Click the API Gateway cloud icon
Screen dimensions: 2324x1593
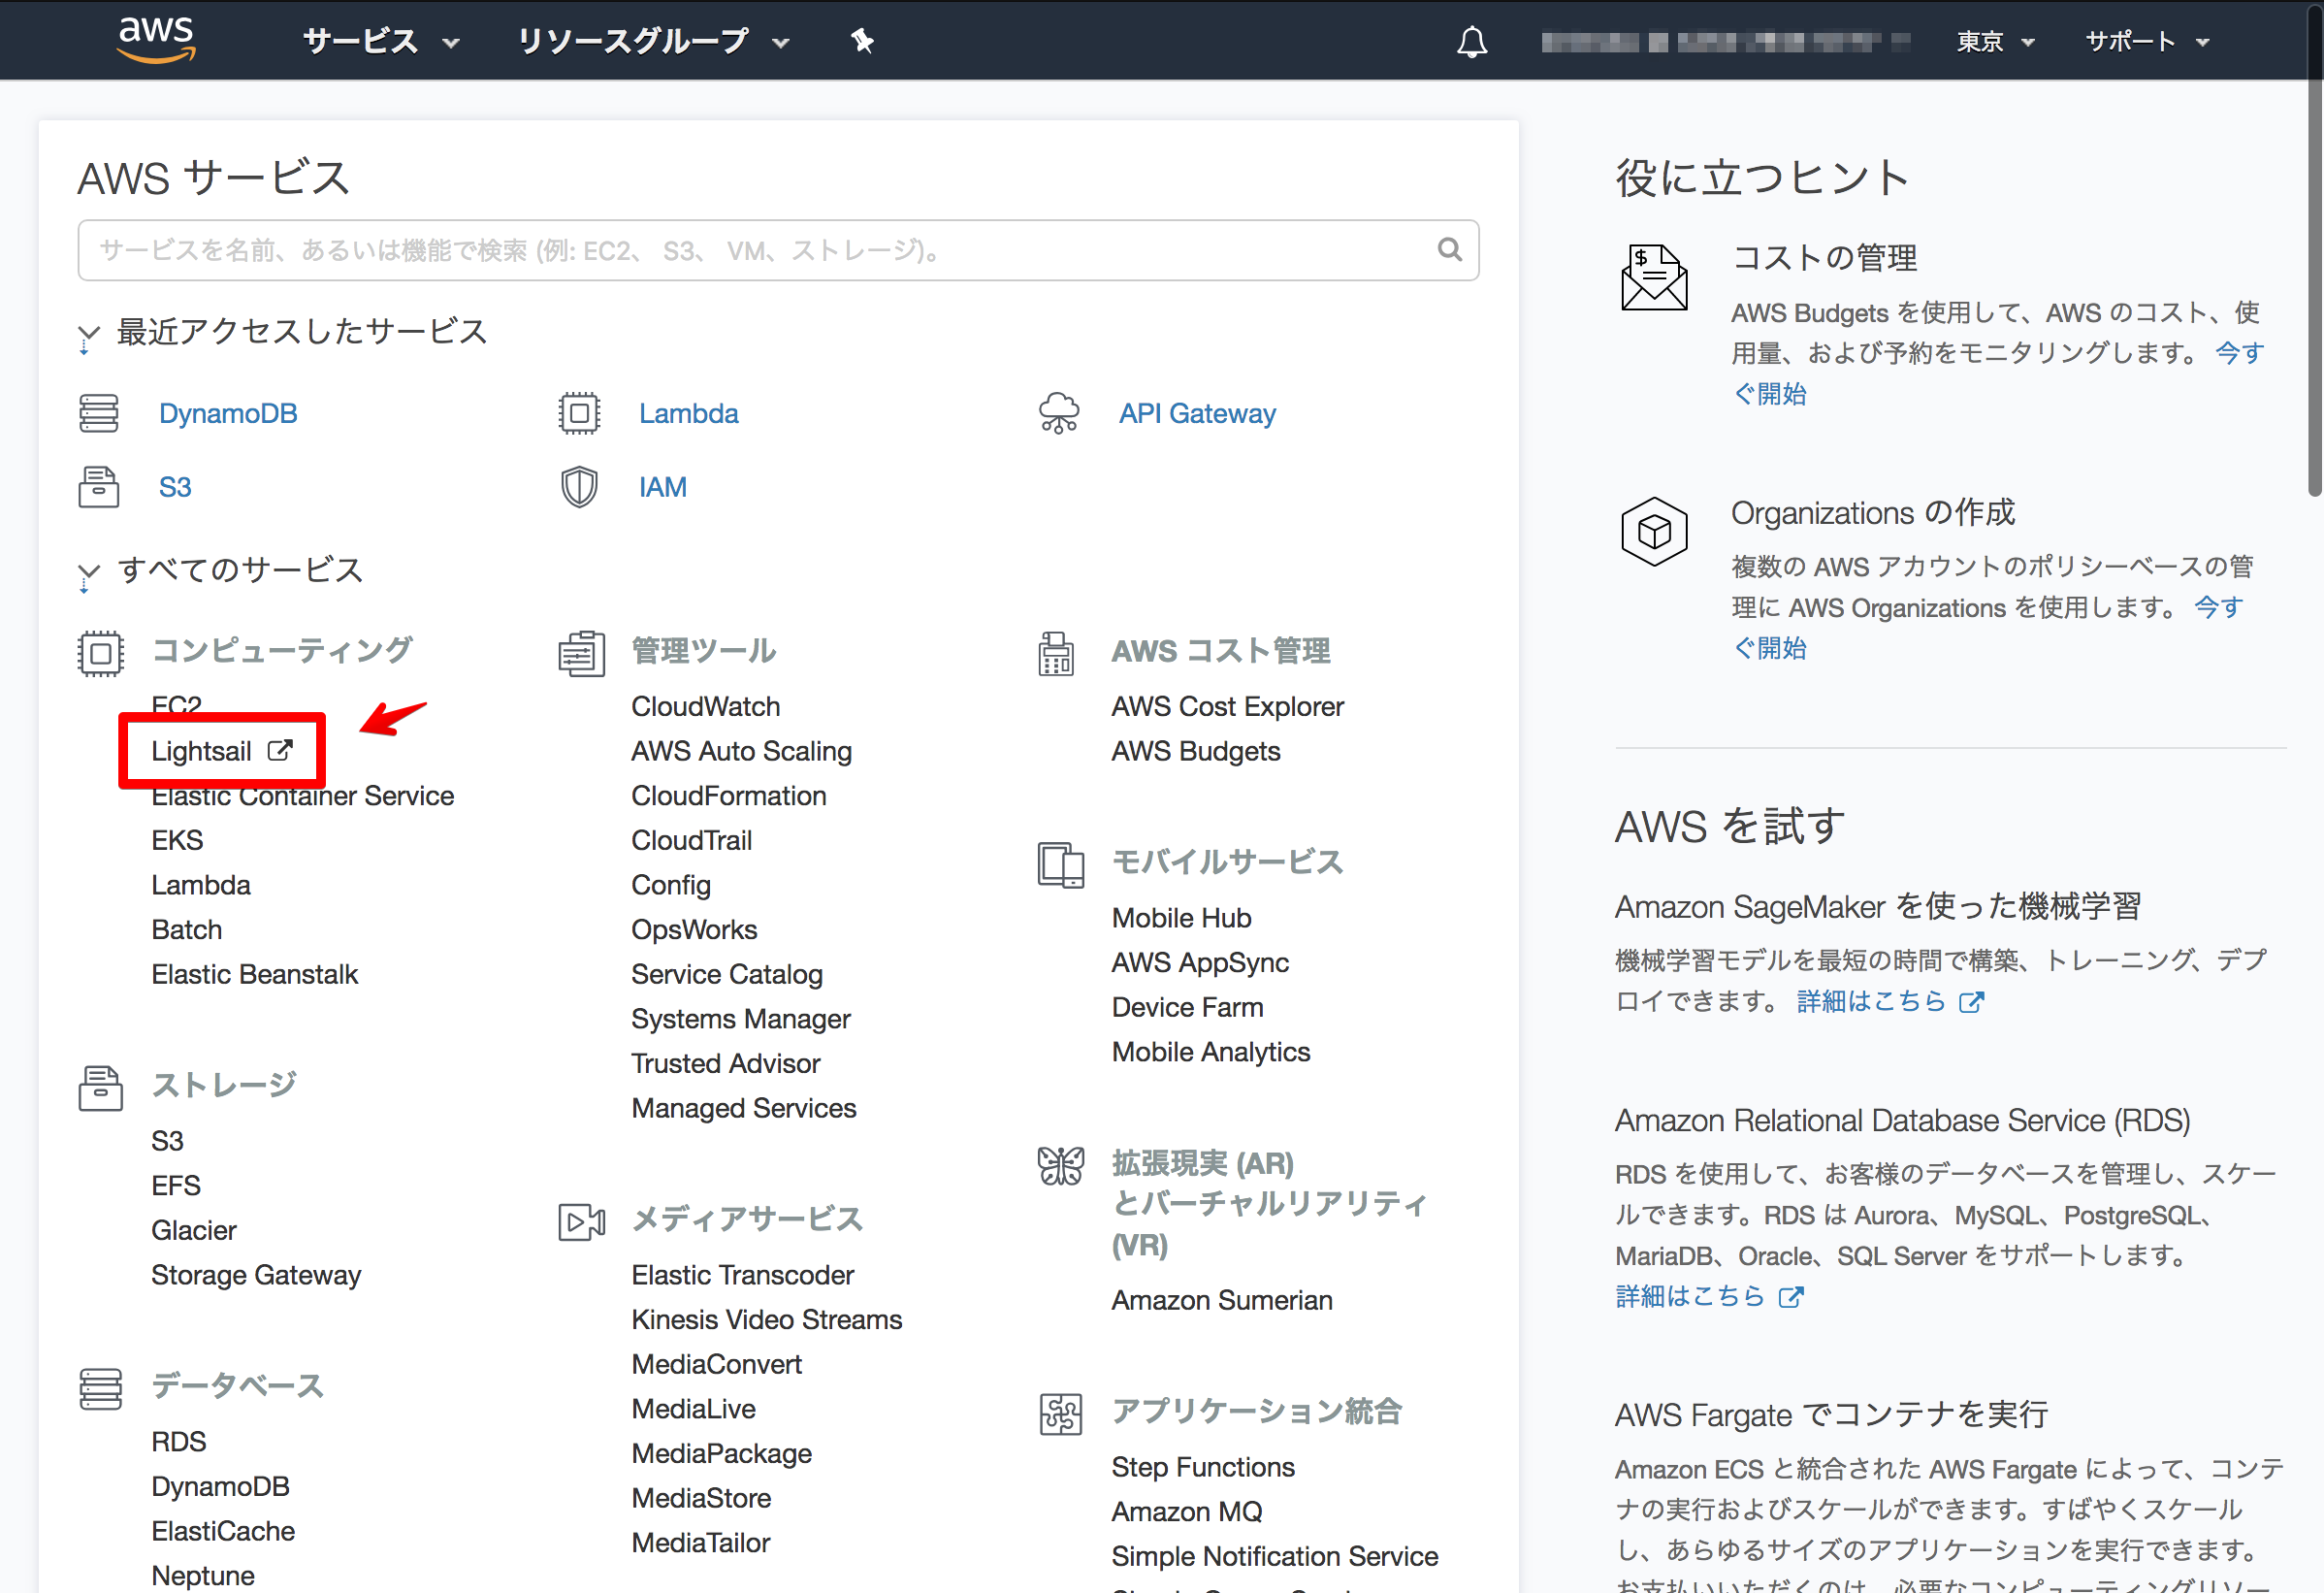1059,413
